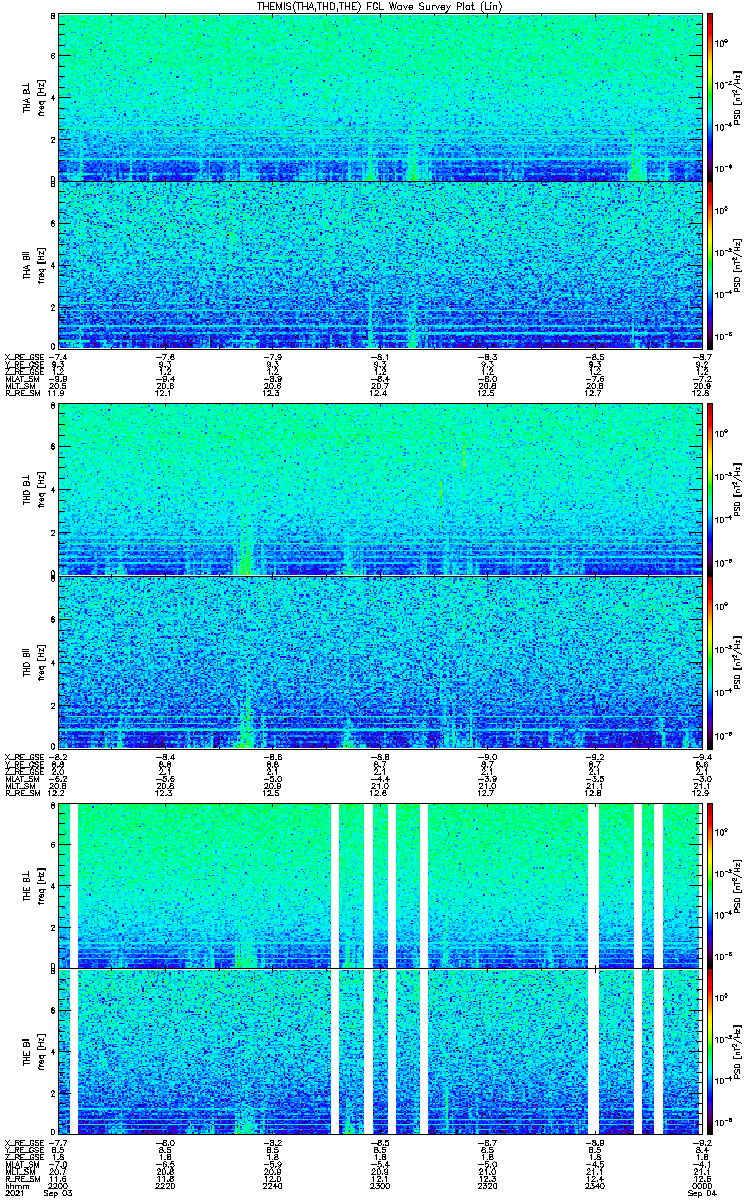This screenshot has height=1200, width=750.
Task: Click the R_RE_SM row label under the THA panels
Action: pyautogui.click(x=22, y=394)
